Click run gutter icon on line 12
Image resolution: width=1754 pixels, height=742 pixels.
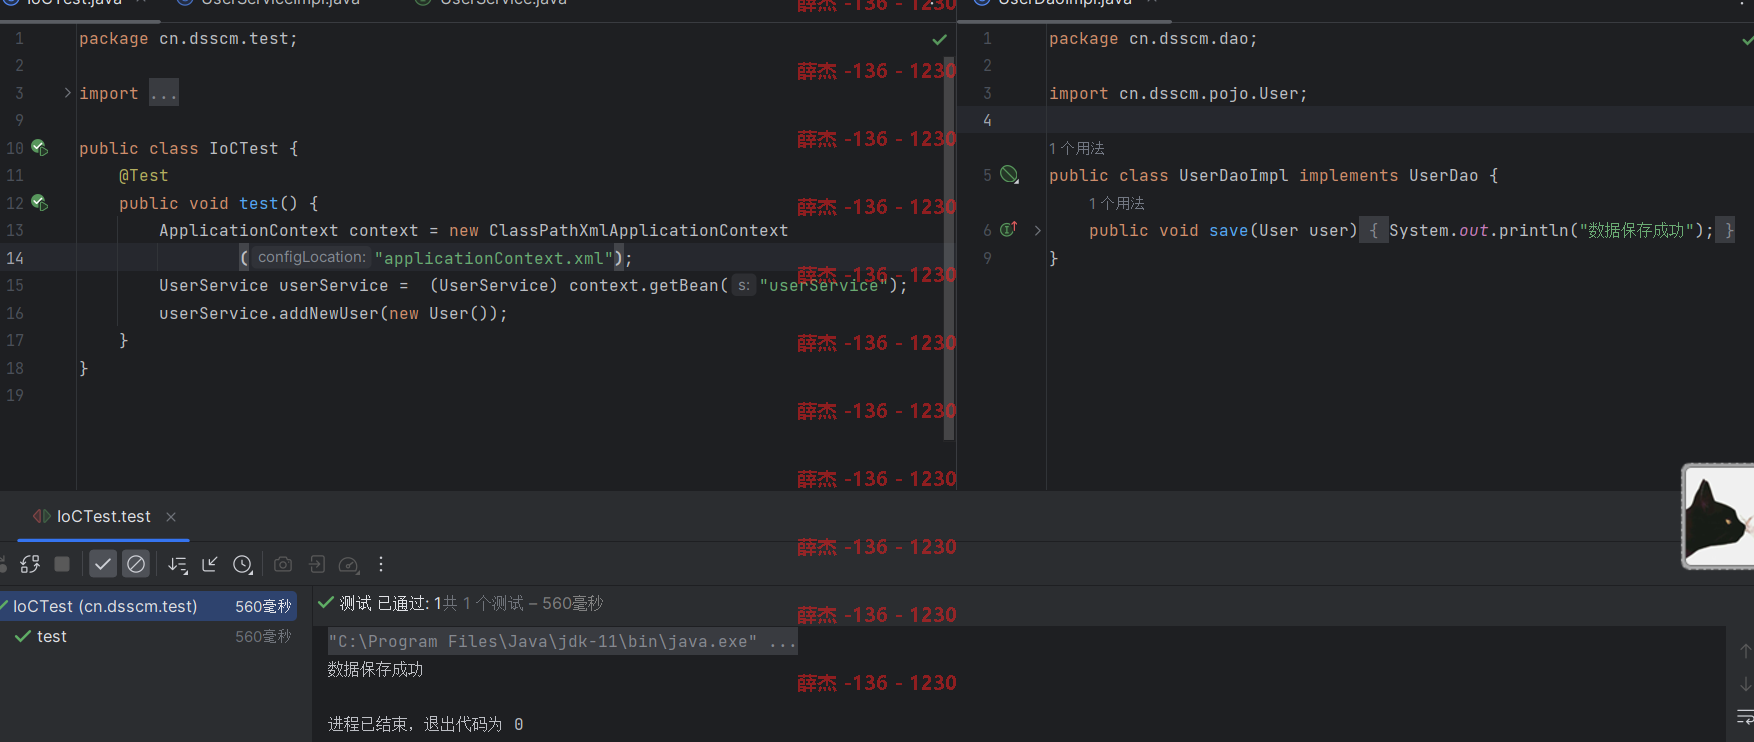39,202
